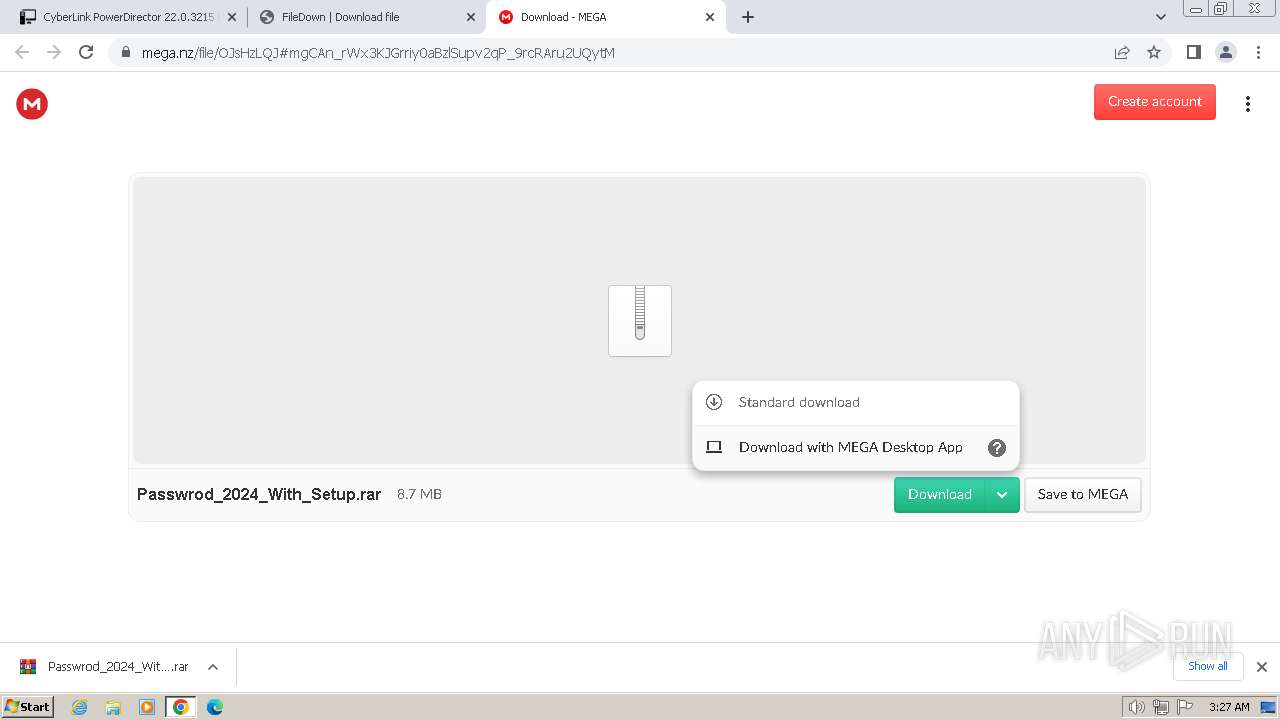Viewport: 1280px width, 720px height.
Task: Open the Chrome three-dot menu
Action: pos(1258,52)
